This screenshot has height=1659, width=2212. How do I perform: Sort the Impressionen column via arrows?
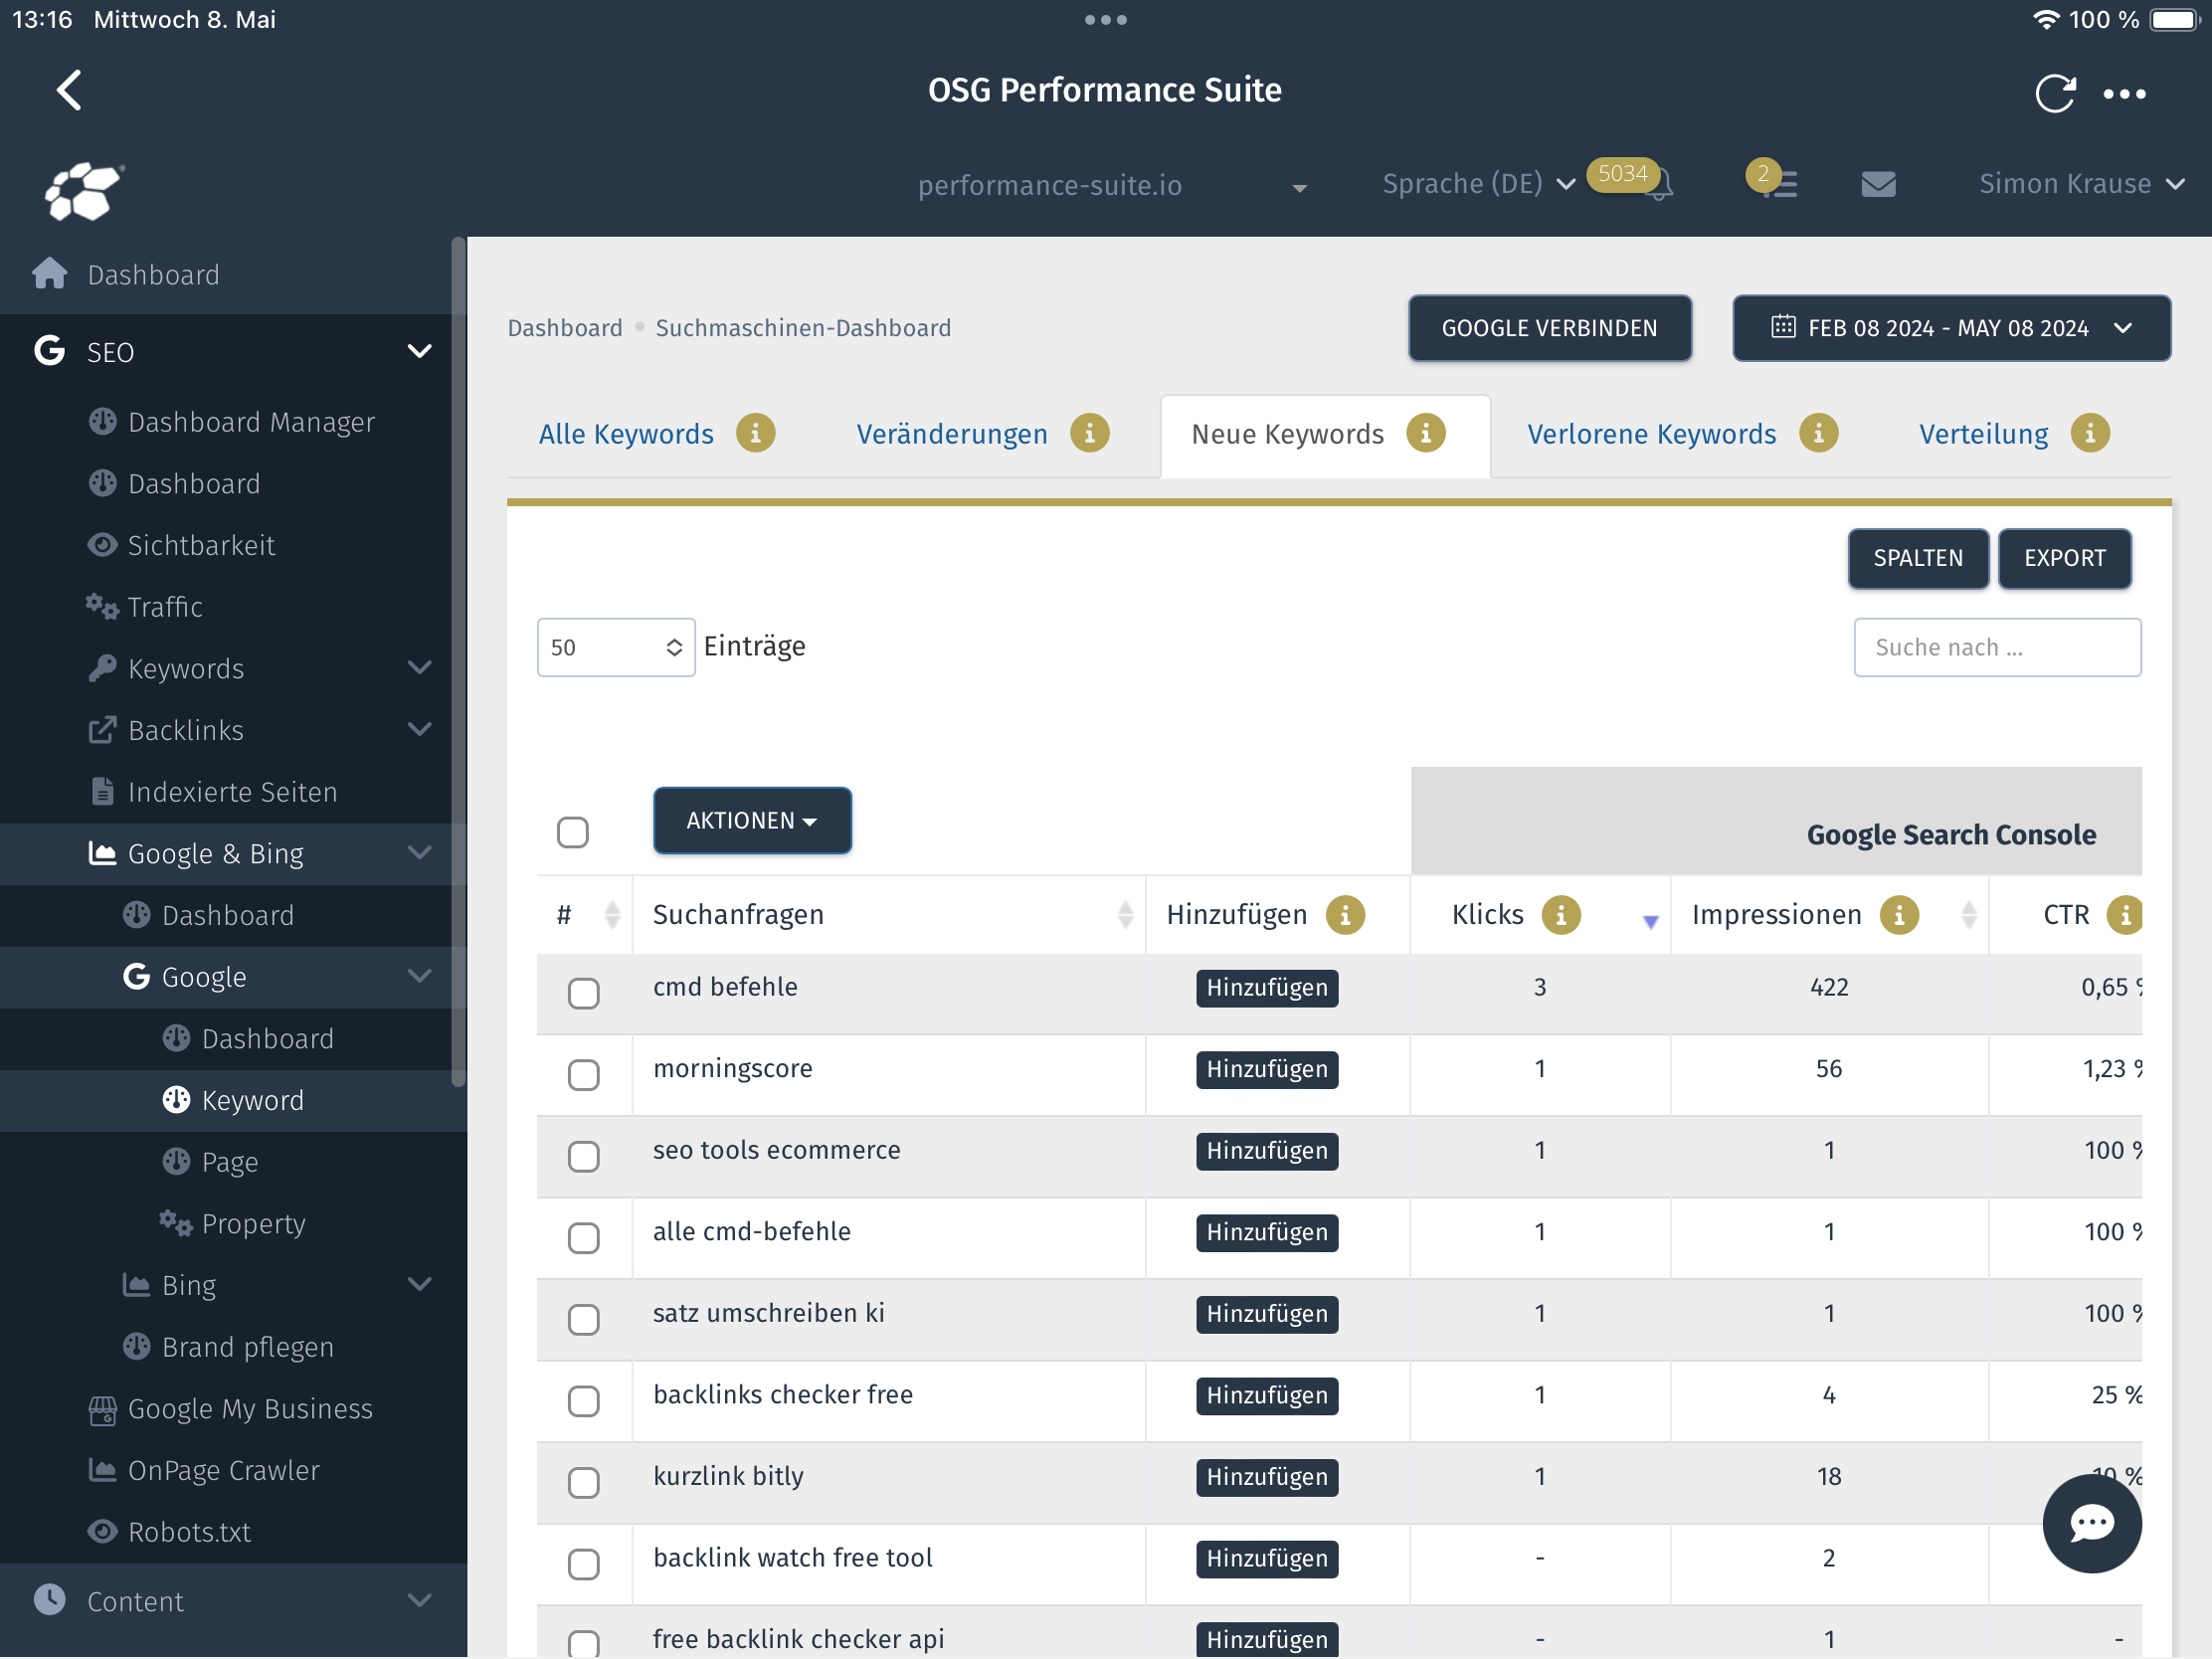pos(1968,915)
